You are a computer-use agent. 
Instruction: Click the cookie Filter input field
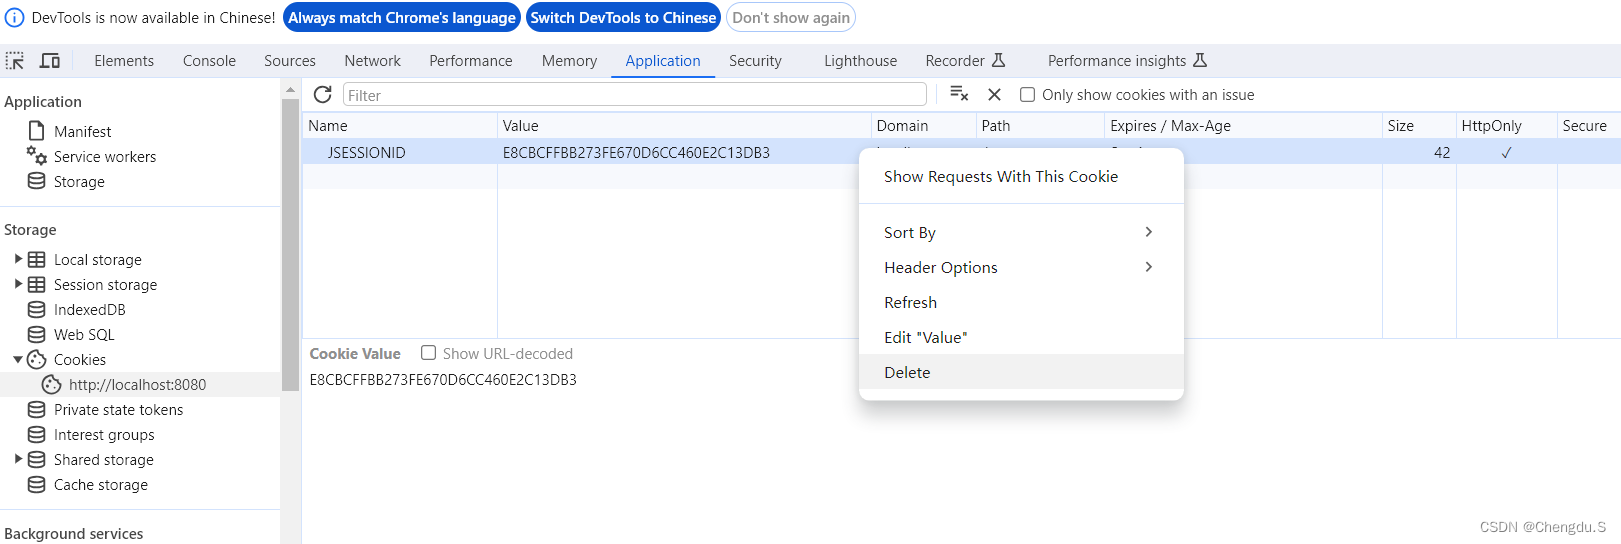pyautogui.click(x=634, y=95)
